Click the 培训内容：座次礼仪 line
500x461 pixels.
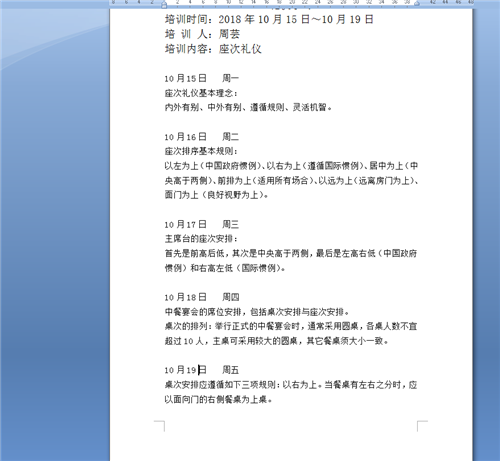tap(213, 49)
